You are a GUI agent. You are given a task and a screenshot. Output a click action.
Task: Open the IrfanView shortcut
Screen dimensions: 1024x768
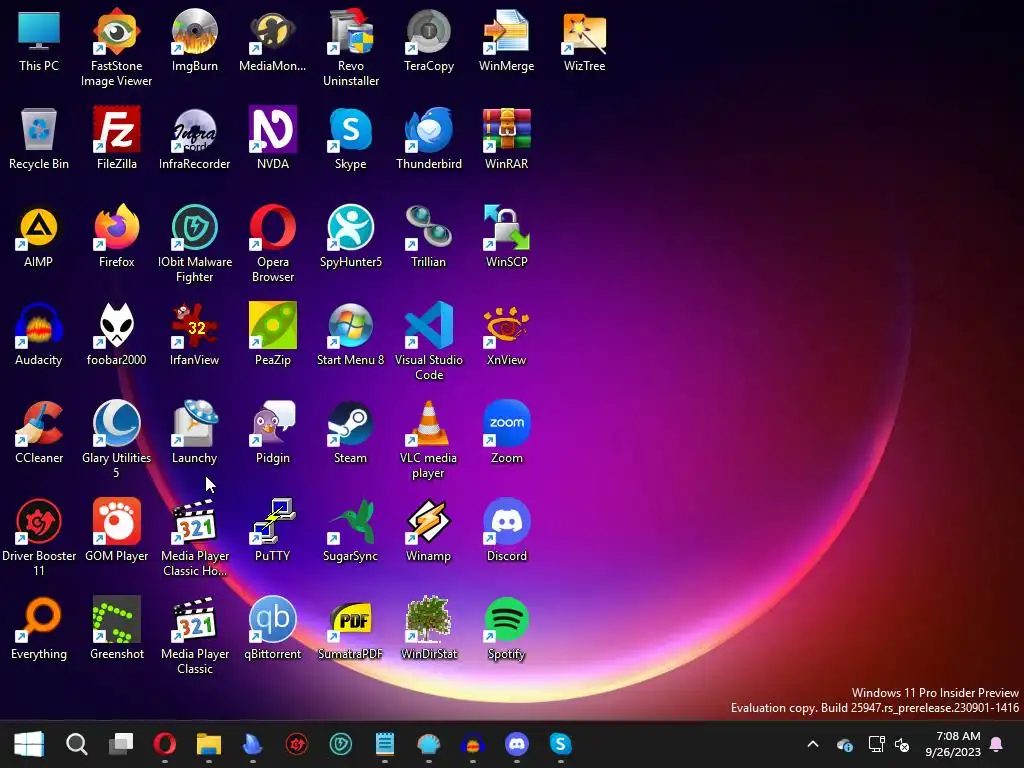click(x=195, y=334)
